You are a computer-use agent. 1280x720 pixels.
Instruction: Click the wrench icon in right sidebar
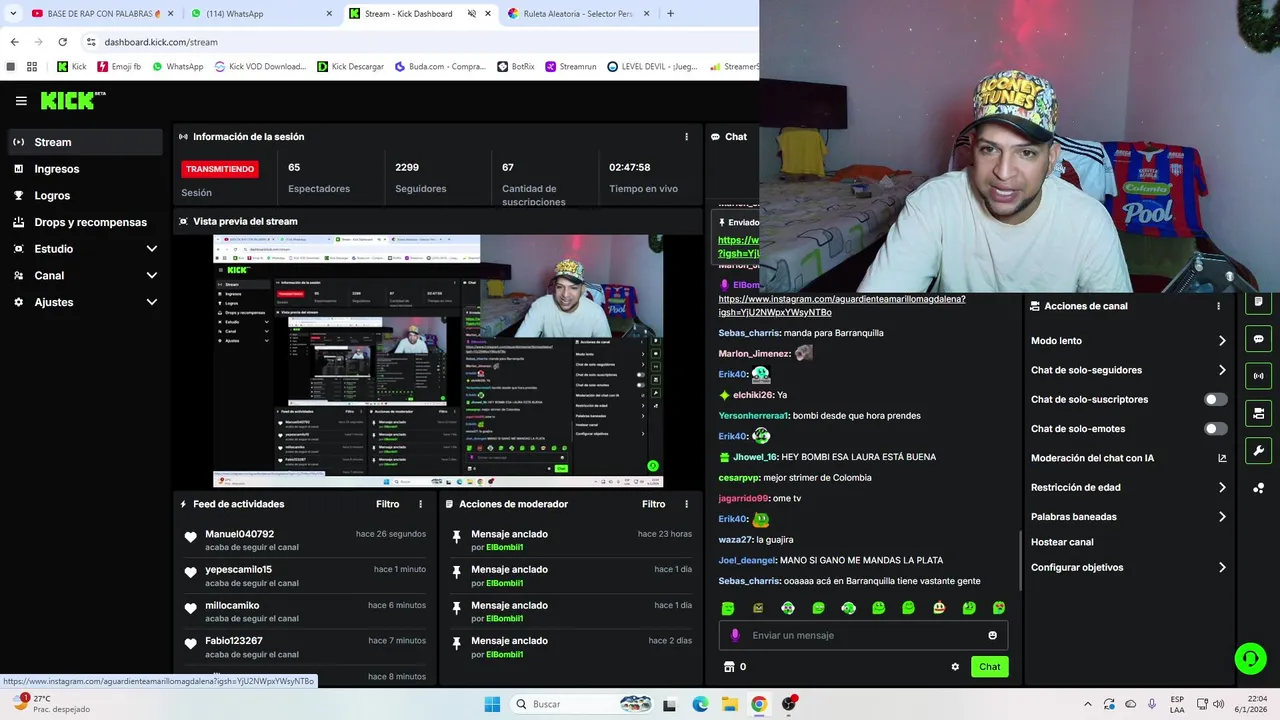[x=1258, y=450]
